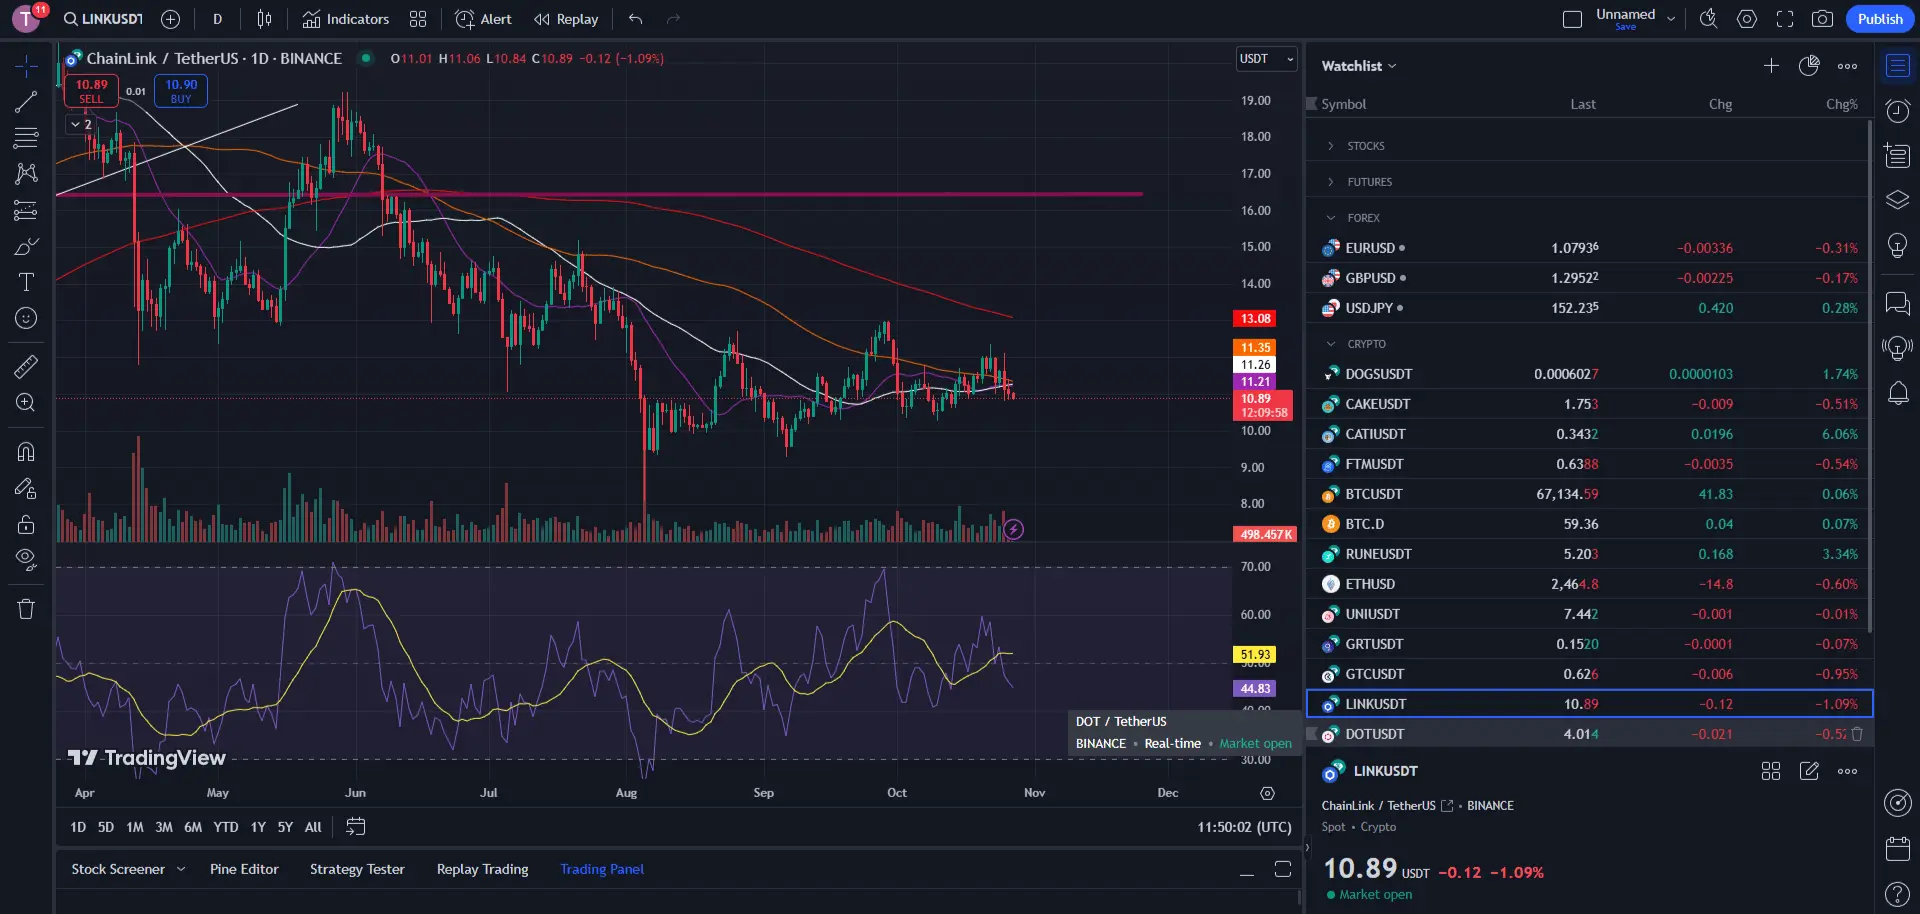Remove objects with trash icon
1920x914 pixels.
(26, 609)
